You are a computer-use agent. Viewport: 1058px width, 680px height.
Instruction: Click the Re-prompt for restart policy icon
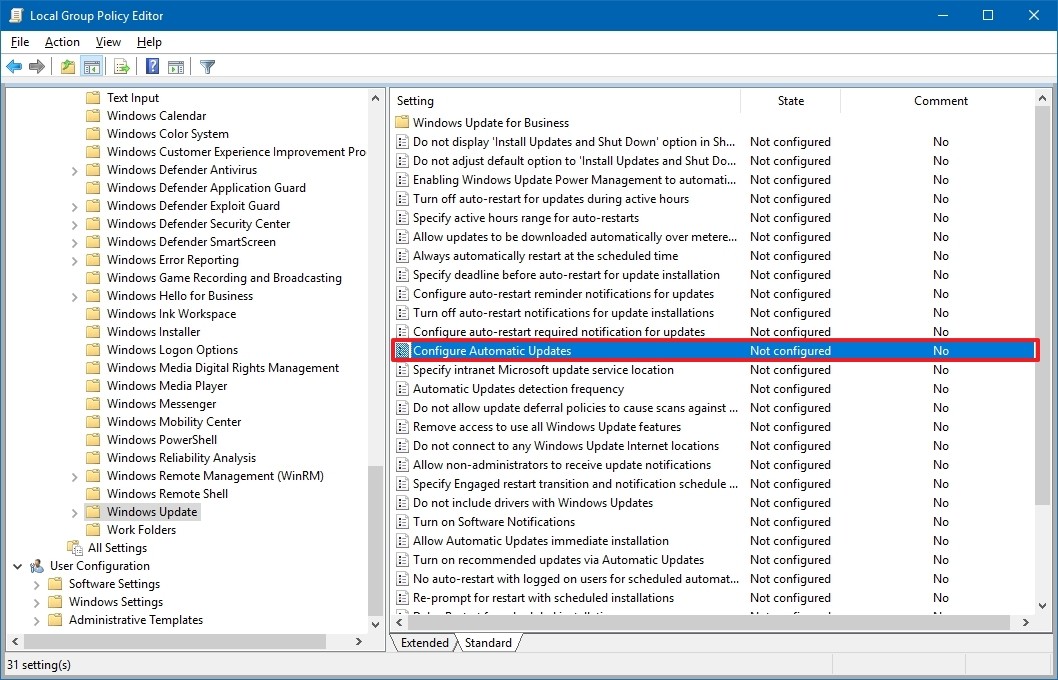pyautogui.click(x=402, y=598)
